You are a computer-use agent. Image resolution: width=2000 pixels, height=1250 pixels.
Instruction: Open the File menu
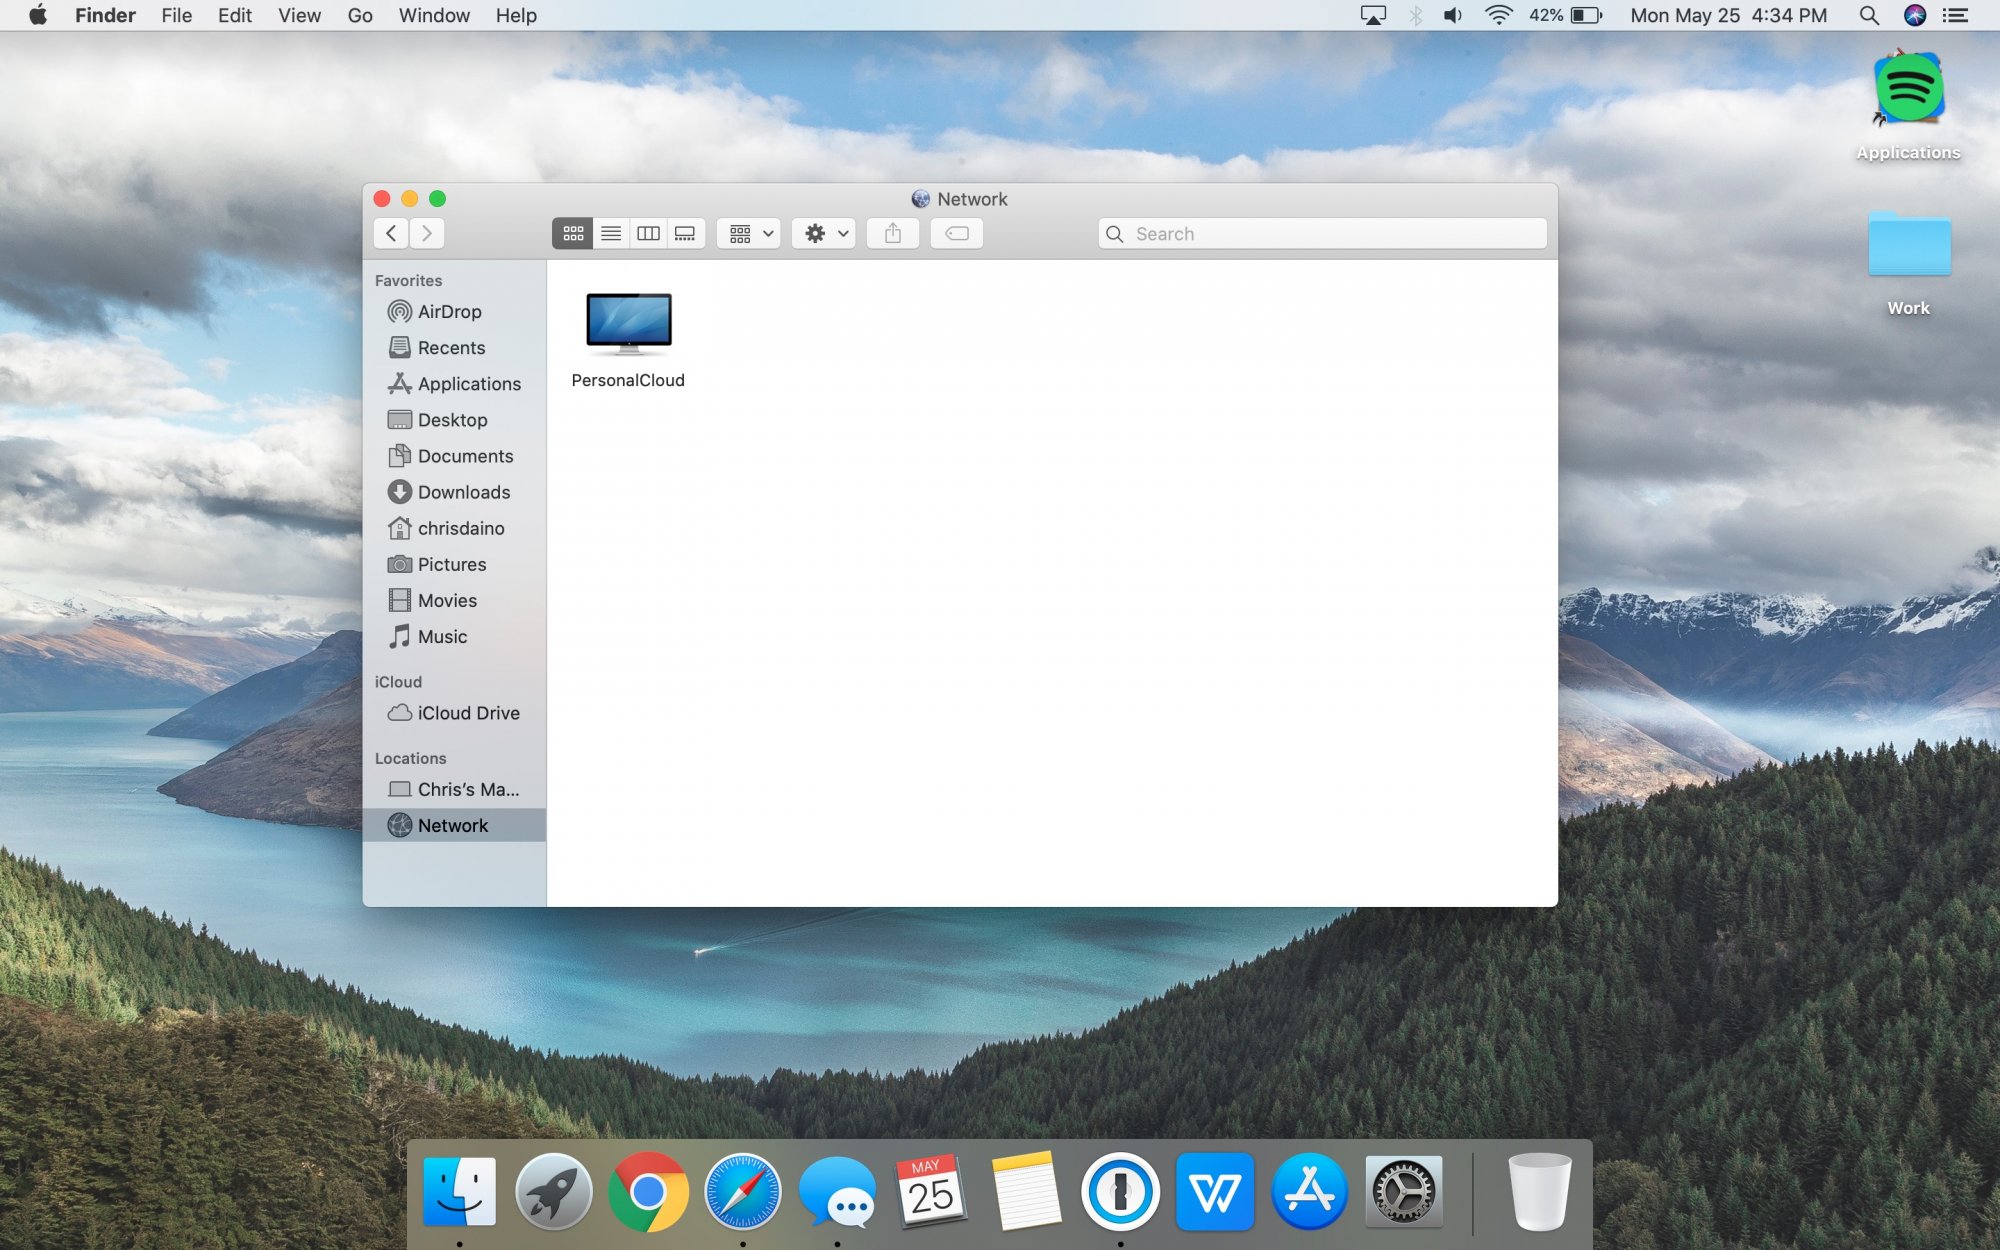(176, 15)
